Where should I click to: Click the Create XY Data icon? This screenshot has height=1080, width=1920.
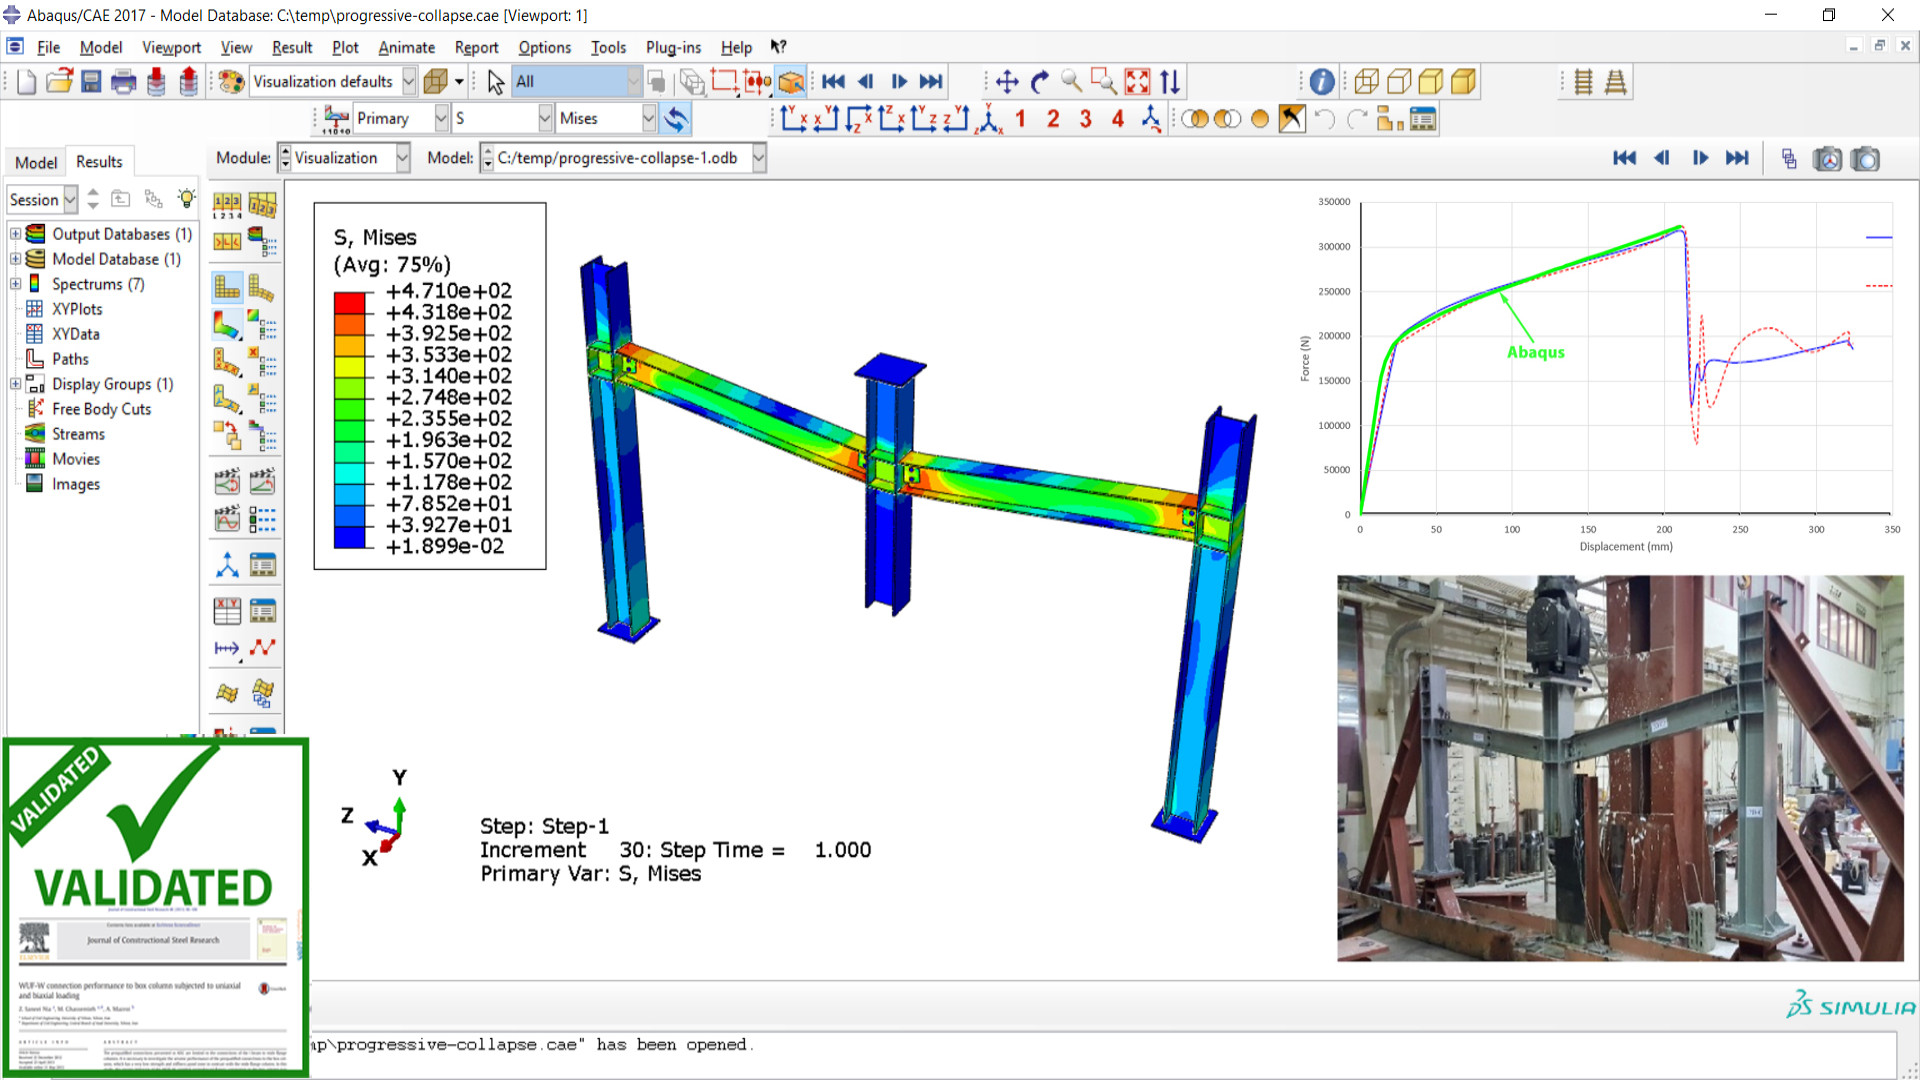click(227, 611)
